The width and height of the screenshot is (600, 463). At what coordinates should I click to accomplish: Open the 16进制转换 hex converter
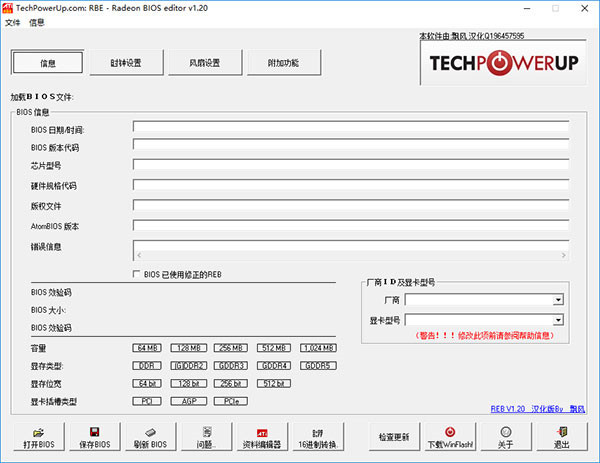pos(319,436)
